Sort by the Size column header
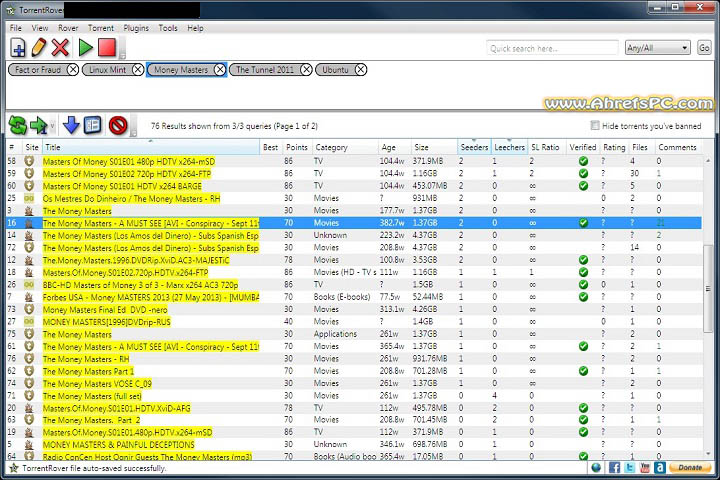The image size is (720, 480). click(434, 147)
